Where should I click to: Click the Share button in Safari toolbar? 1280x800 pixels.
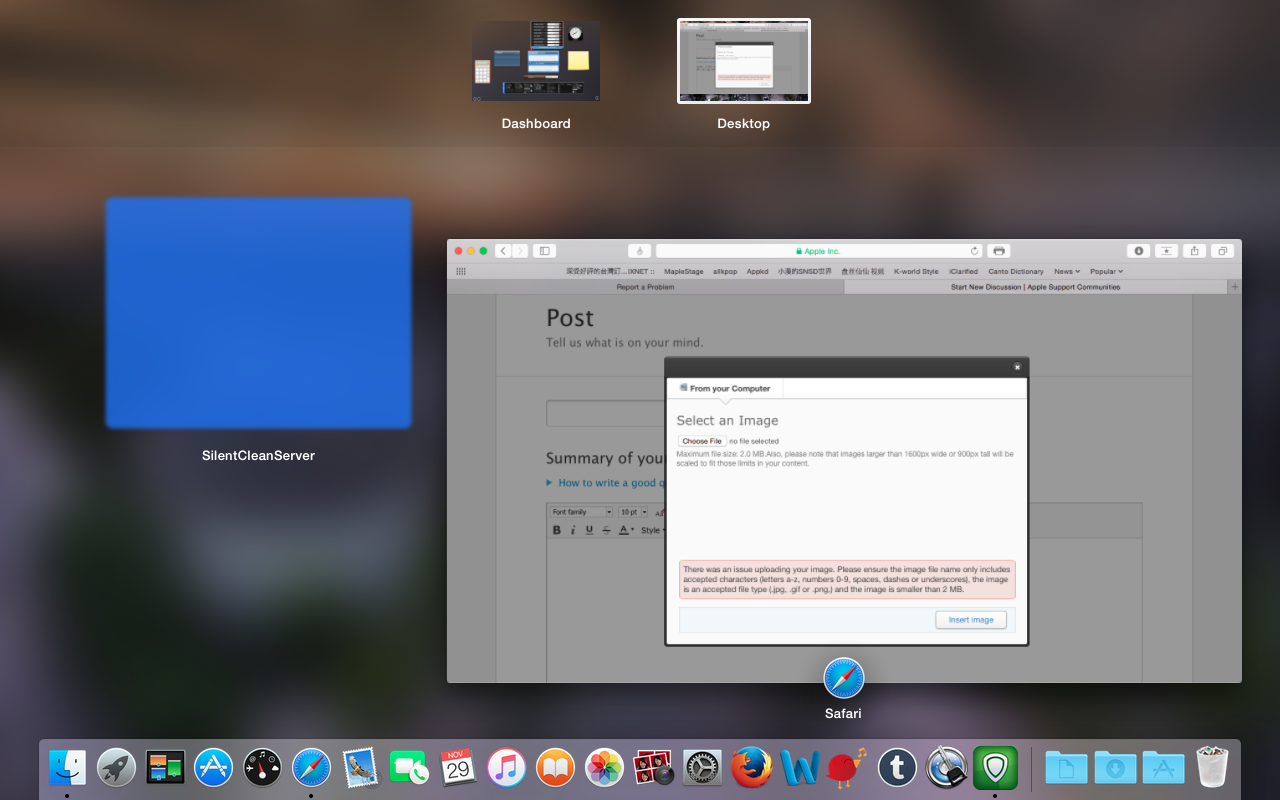click(1194, 251)
